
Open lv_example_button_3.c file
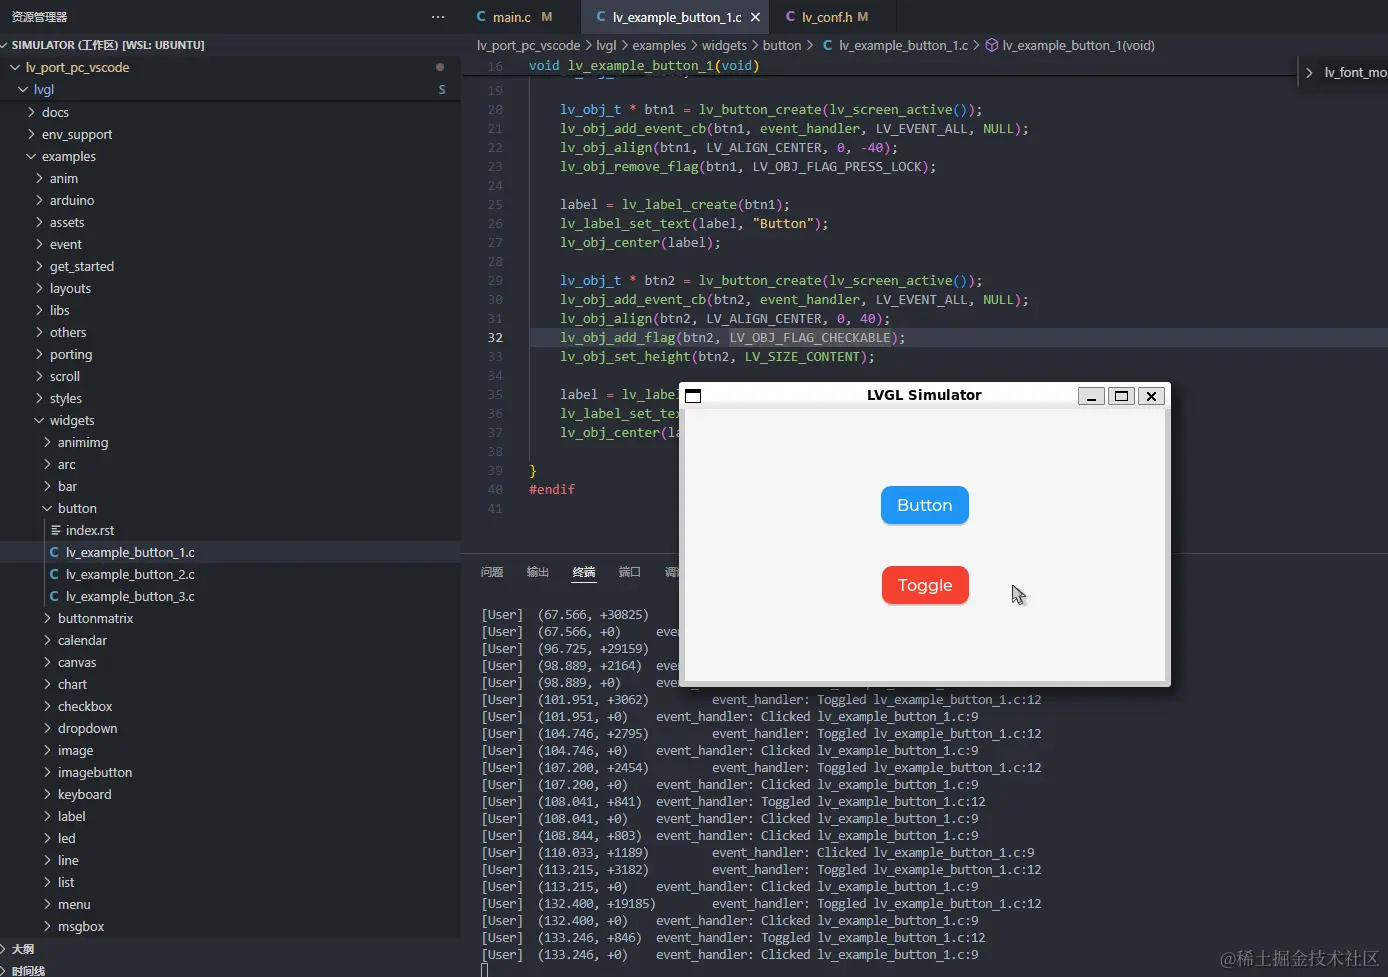point(230,596)
